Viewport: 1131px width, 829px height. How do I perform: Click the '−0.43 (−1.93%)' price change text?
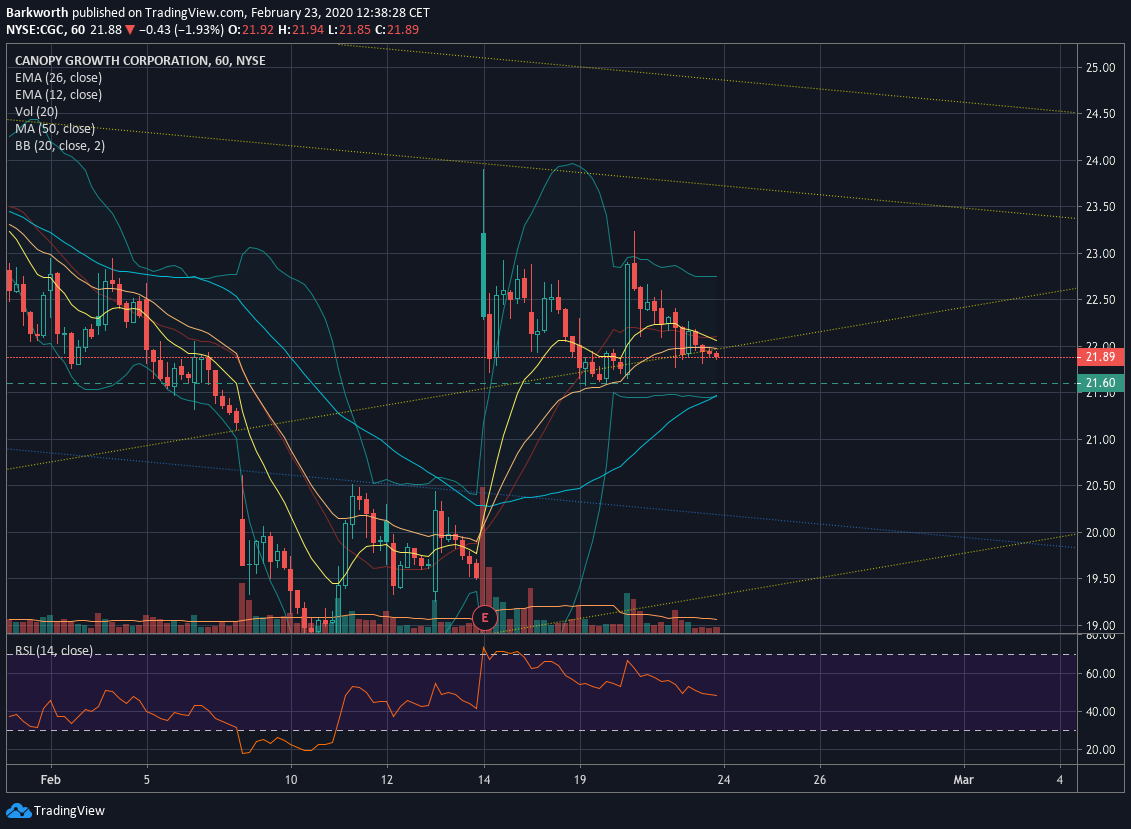tap(181, 30)
